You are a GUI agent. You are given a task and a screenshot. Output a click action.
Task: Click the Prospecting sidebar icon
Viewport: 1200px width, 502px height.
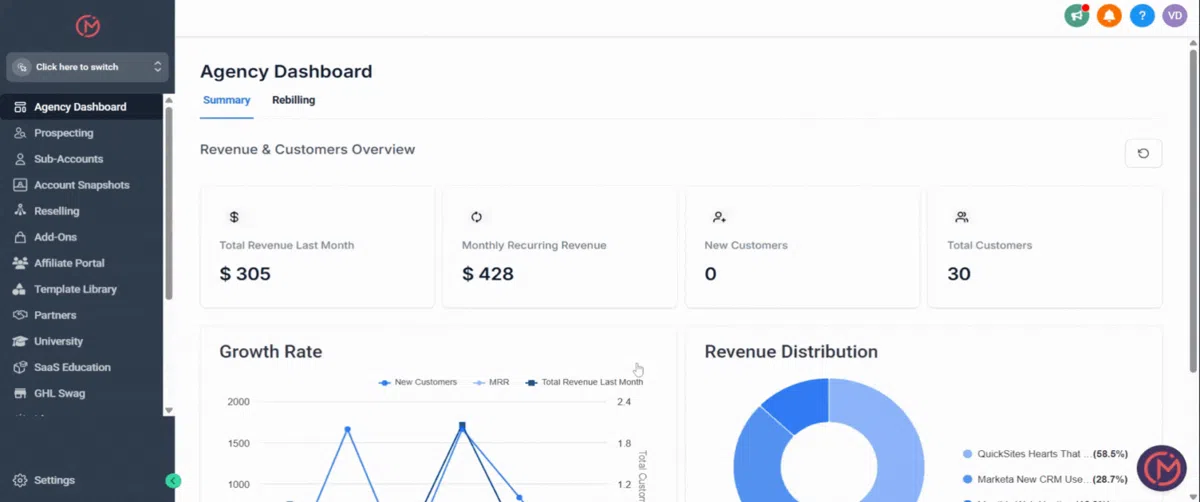(20, 133)
